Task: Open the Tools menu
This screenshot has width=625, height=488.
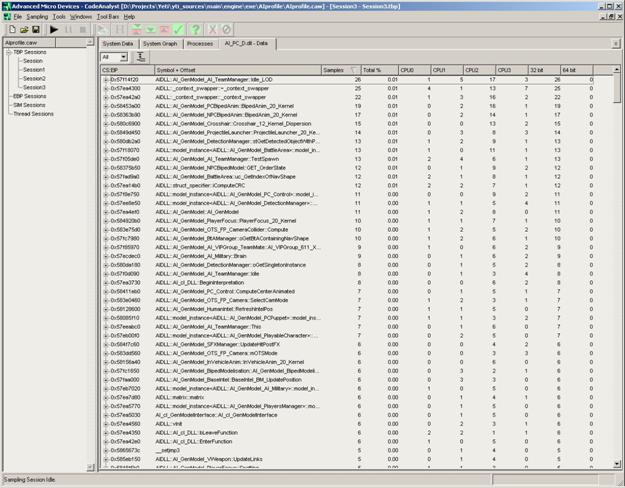Action: pyautogui.click(x=60, y=17)
